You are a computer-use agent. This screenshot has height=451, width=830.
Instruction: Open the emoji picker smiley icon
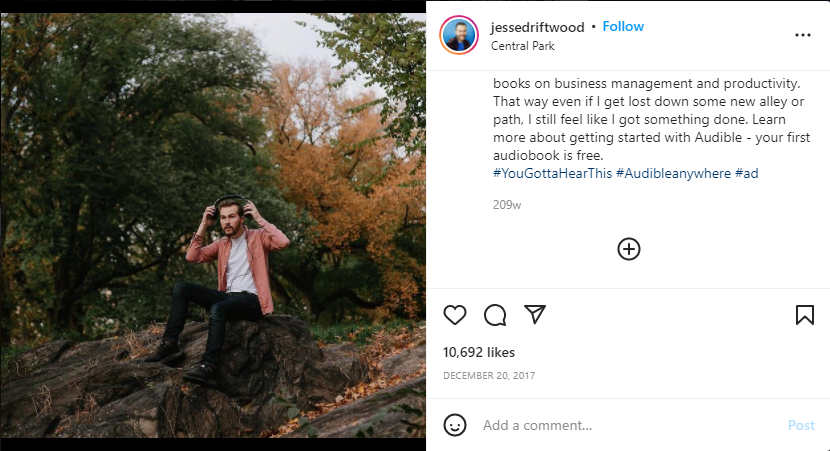pos(455,425)
